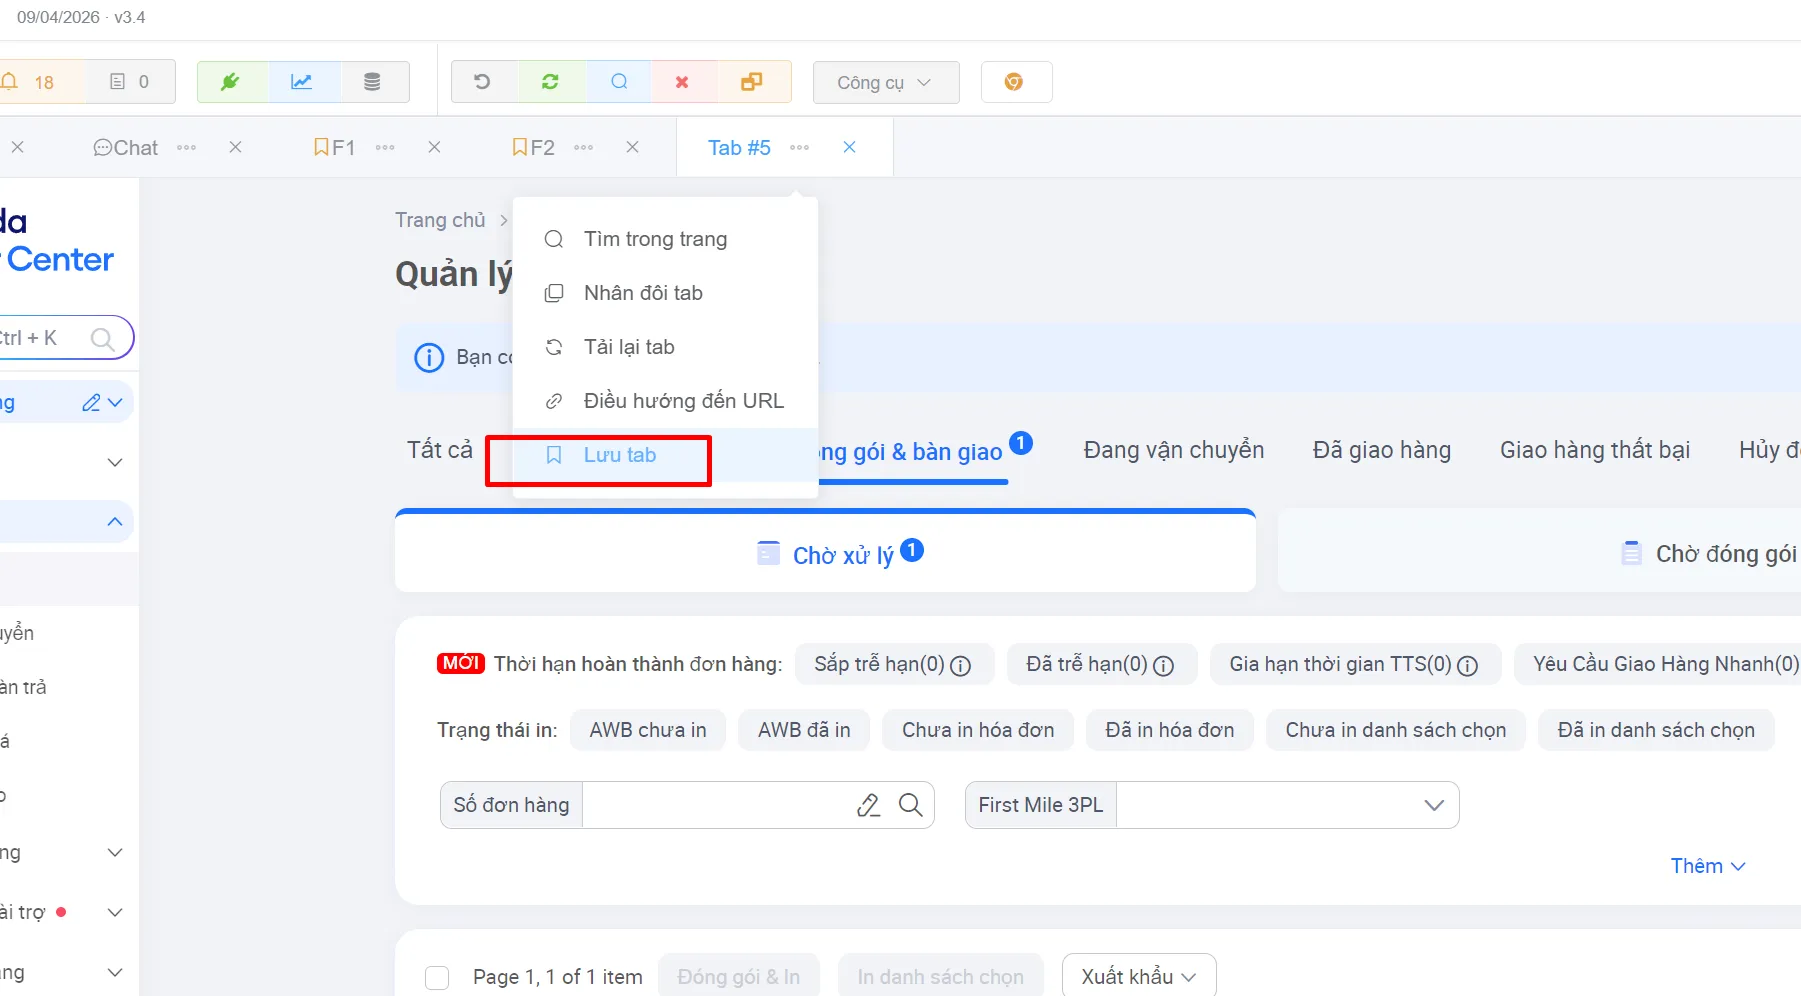Open the Công cụ dropdown
1801x996 pixels.
[886, 82]
